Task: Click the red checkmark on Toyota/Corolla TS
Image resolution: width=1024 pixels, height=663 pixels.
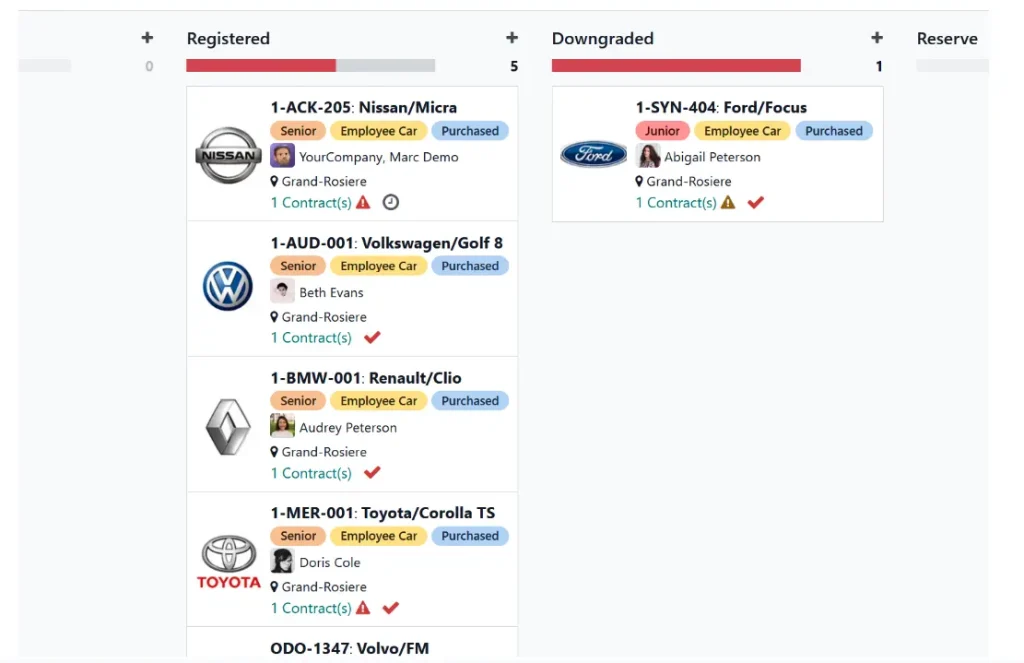Action: point(391,608)
